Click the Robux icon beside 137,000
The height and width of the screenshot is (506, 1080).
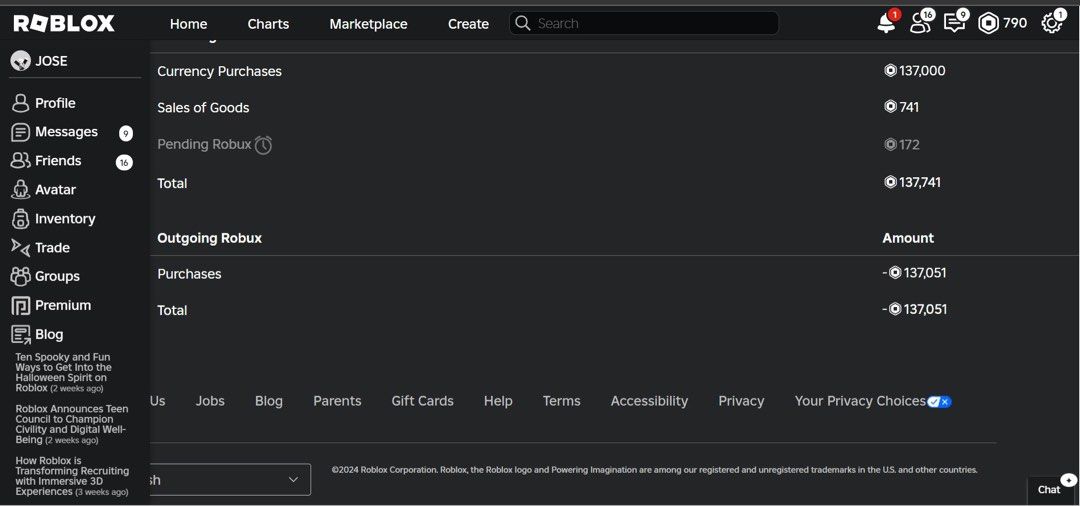[890, 70]
